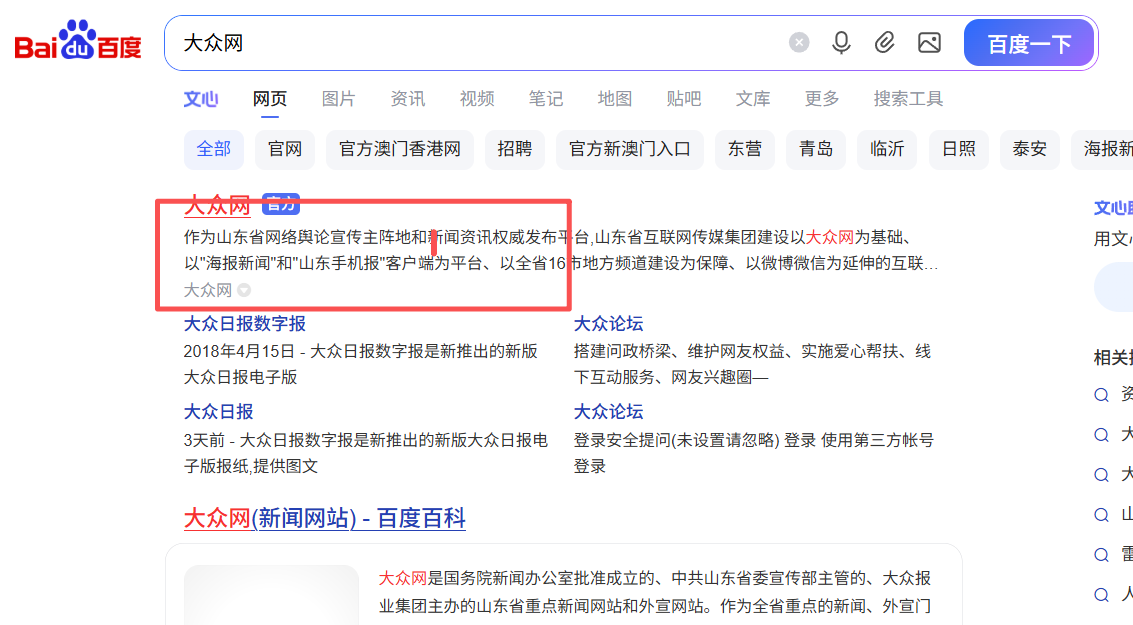Click into the search input field
The height and width of the screenshot is (625, 1133).
pos(480,43)
